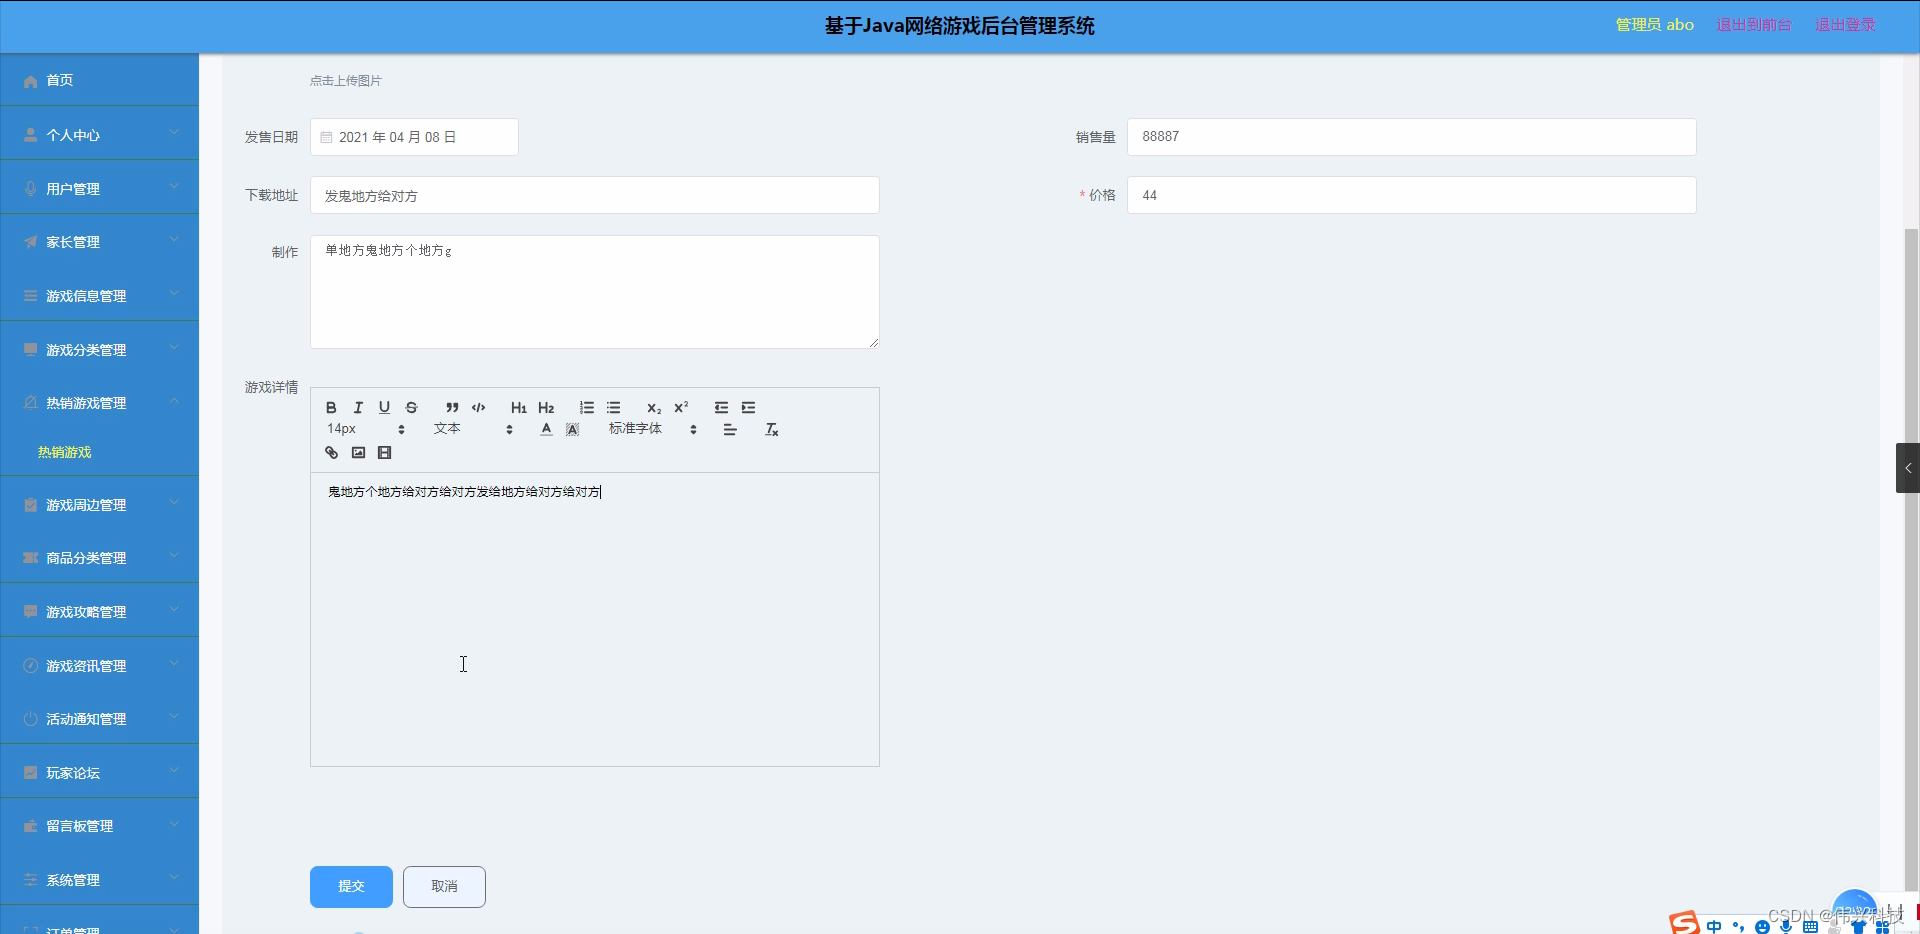Go to the 首页 home menu item
1920x934 pixels.
coord(100,80)
